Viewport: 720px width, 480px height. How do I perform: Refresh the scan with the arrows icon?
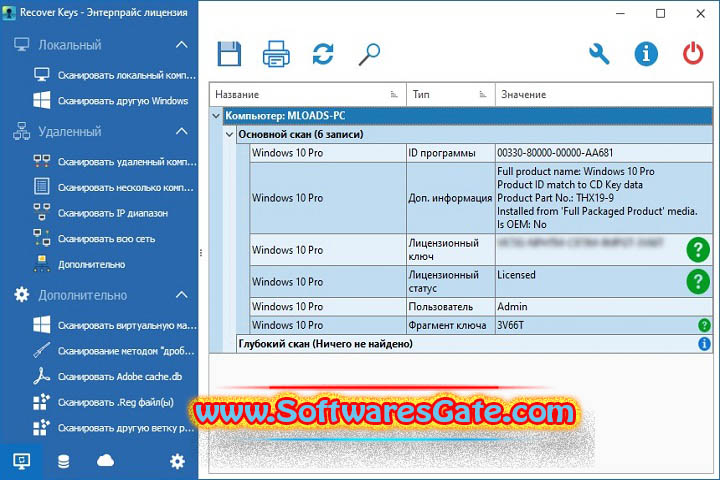(x=323, y=54)
